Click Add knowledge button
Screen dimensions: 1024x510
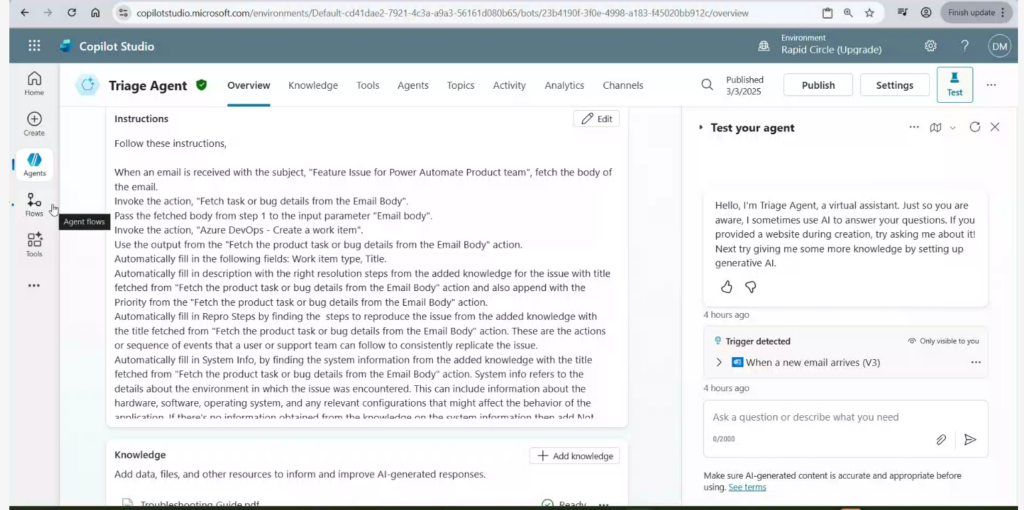click(x=575, y=456)
